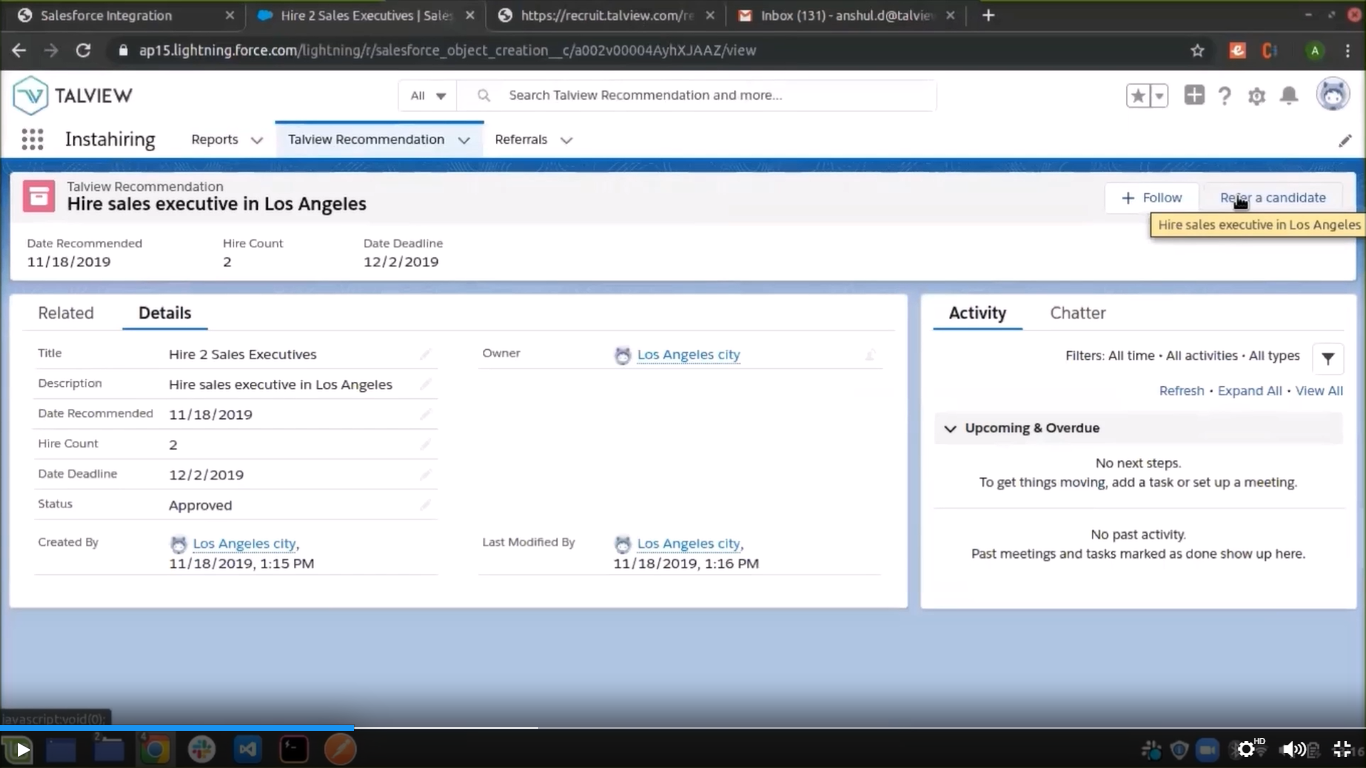Open a new browser tab
This screenshot has width=1366, height=768.
[x=988, y=15]
